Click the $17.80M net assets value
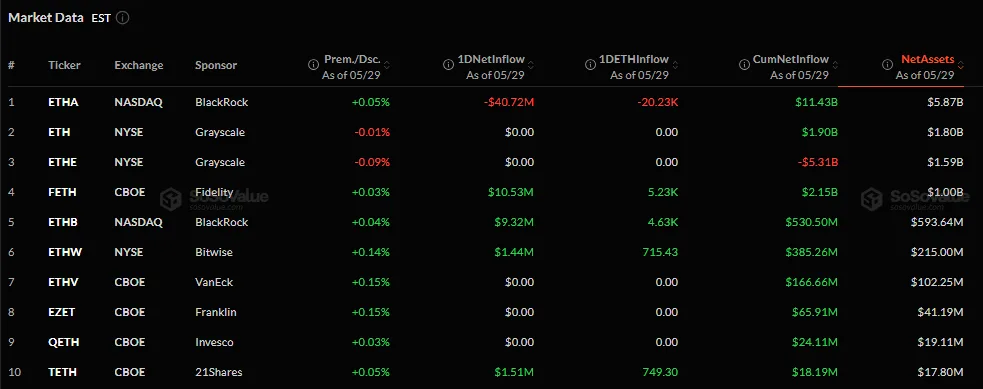Screen dimensions: 983x389 (940, 372)
